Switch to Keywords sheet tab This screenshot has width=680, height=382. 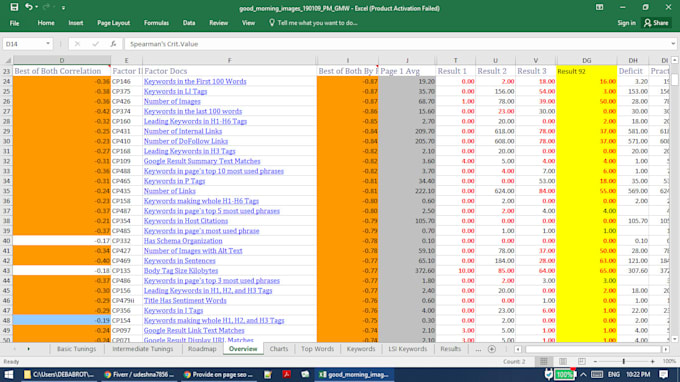(361, 349)
